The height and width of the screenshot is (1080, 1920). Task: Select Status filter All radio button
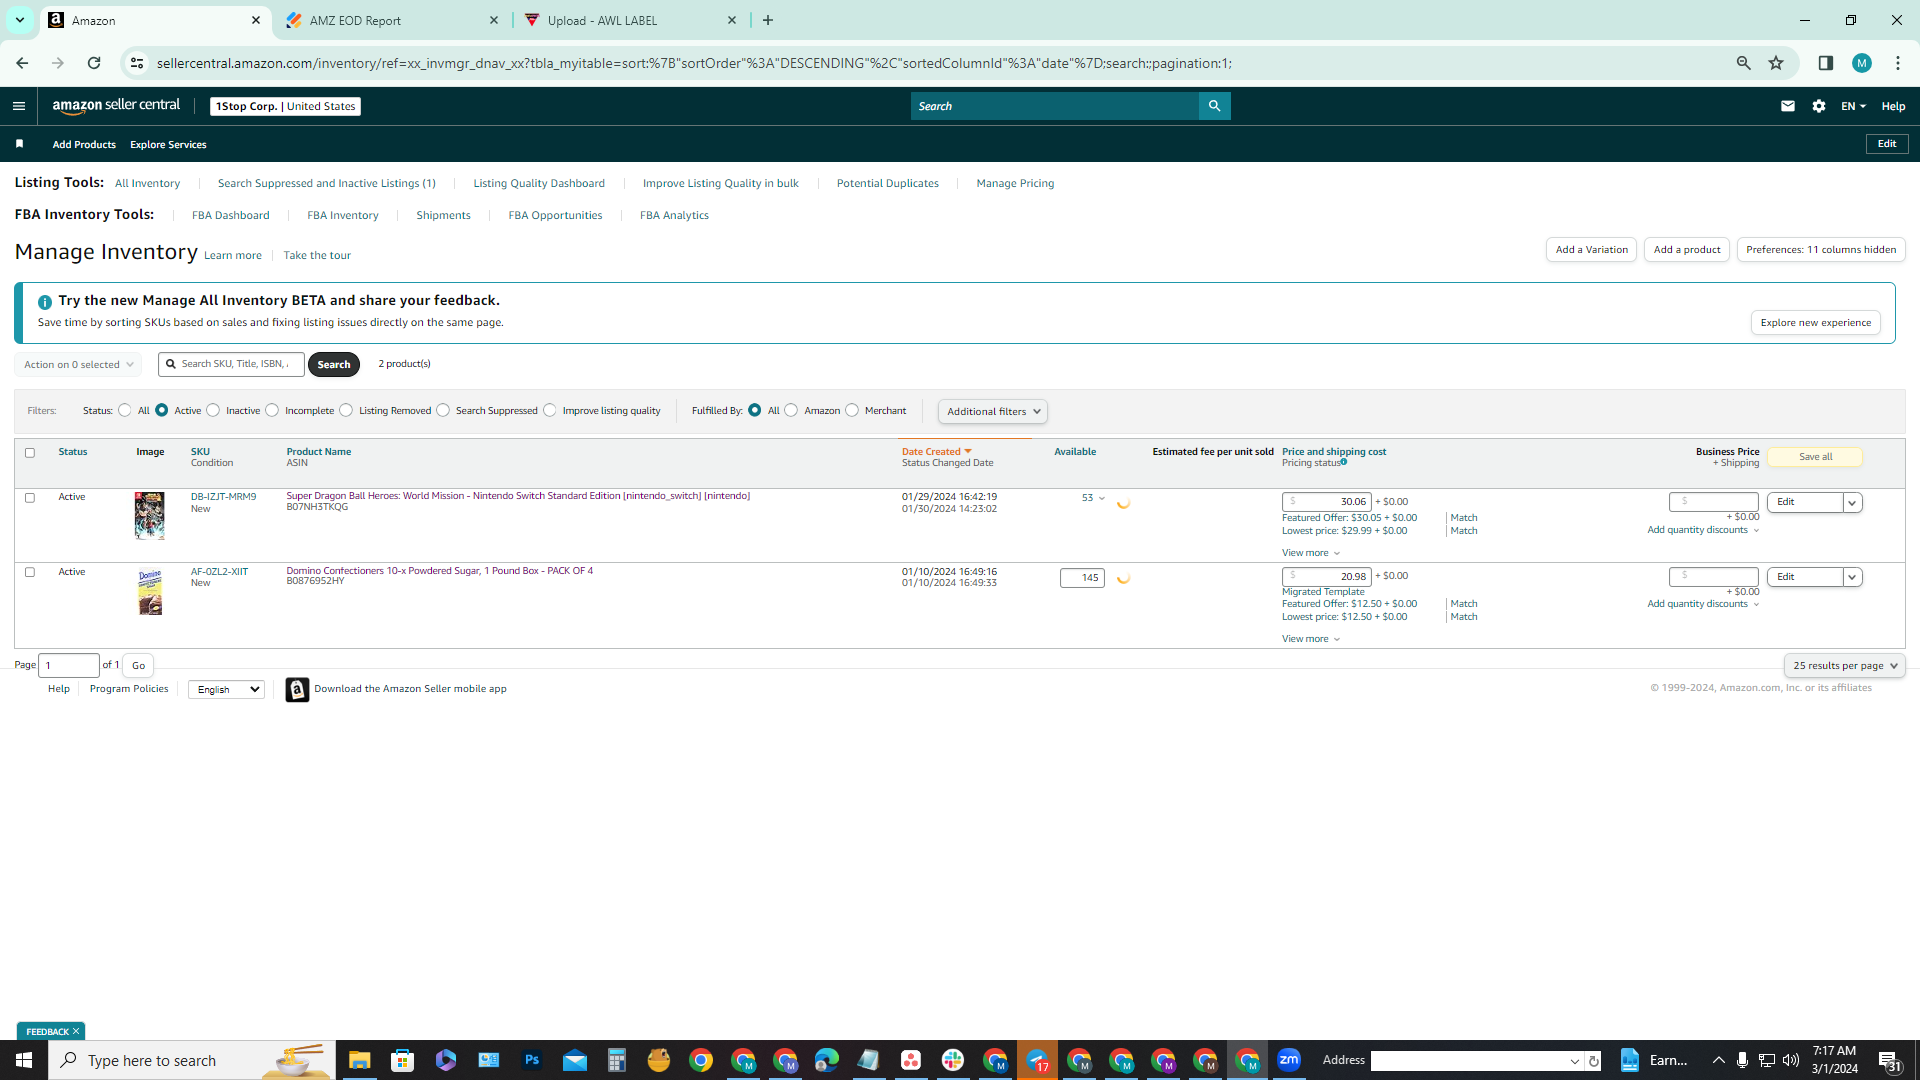coord(125,411)
